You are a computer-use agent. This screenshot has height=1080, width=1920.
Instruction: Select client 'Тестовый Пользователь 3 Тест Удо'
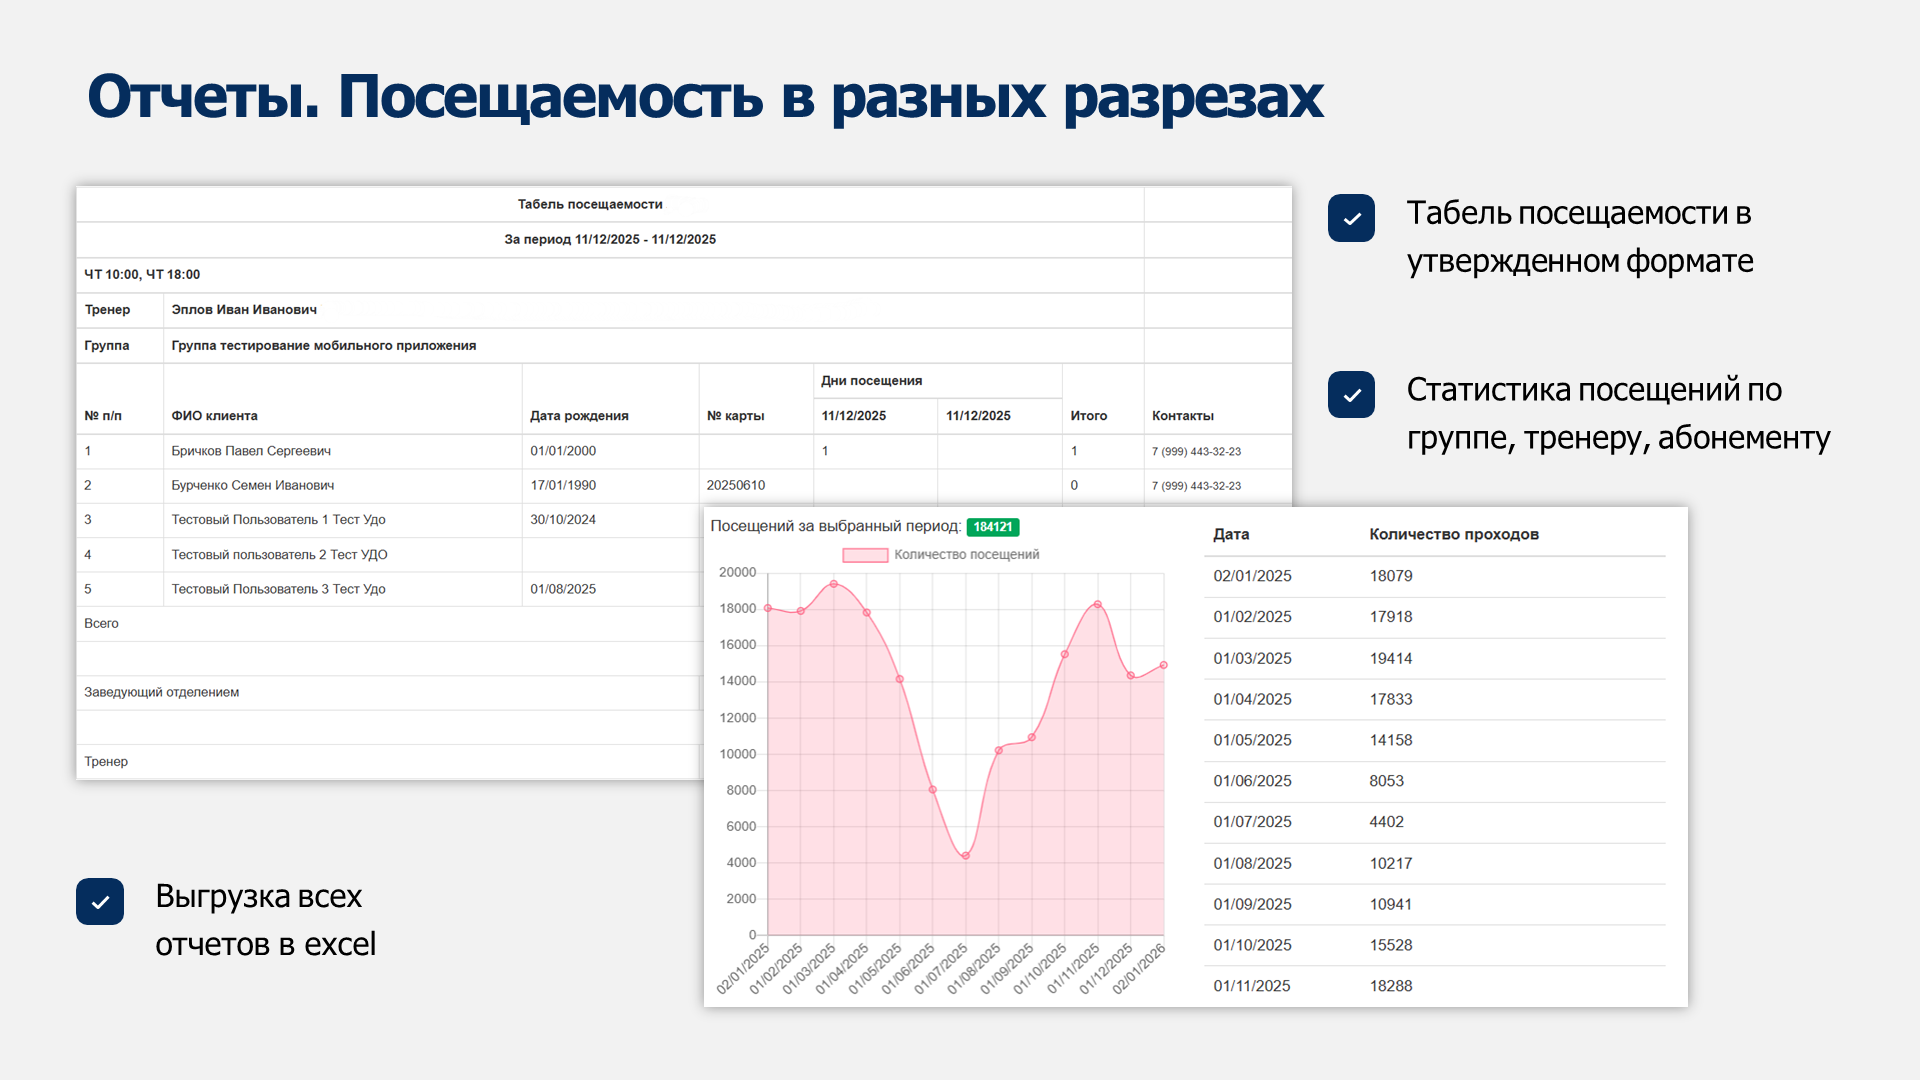(x=278, y=589)
